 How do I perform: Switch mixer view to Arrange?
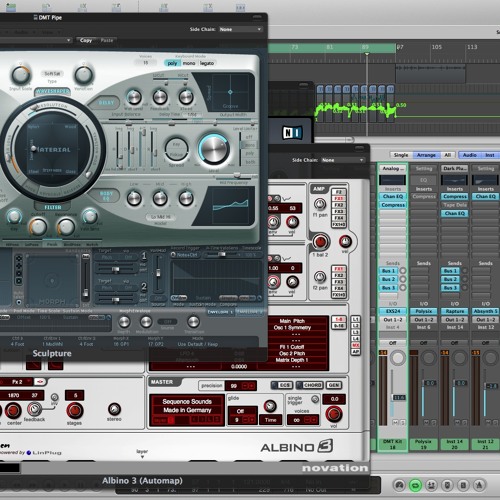pyautogui.click(x=426, y=155)
